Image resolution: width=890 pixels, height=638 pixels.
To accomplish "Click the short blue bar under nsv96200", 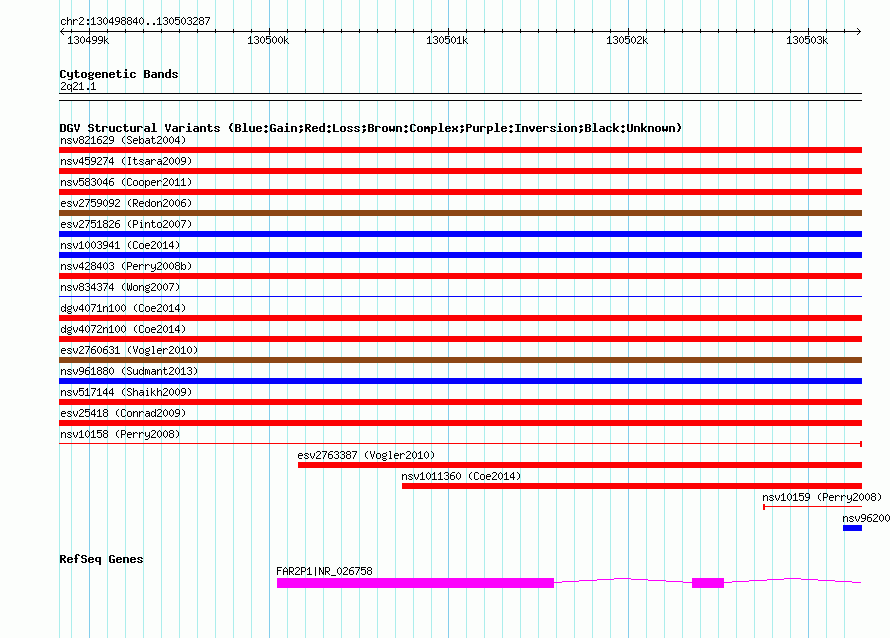I will 853,528.
